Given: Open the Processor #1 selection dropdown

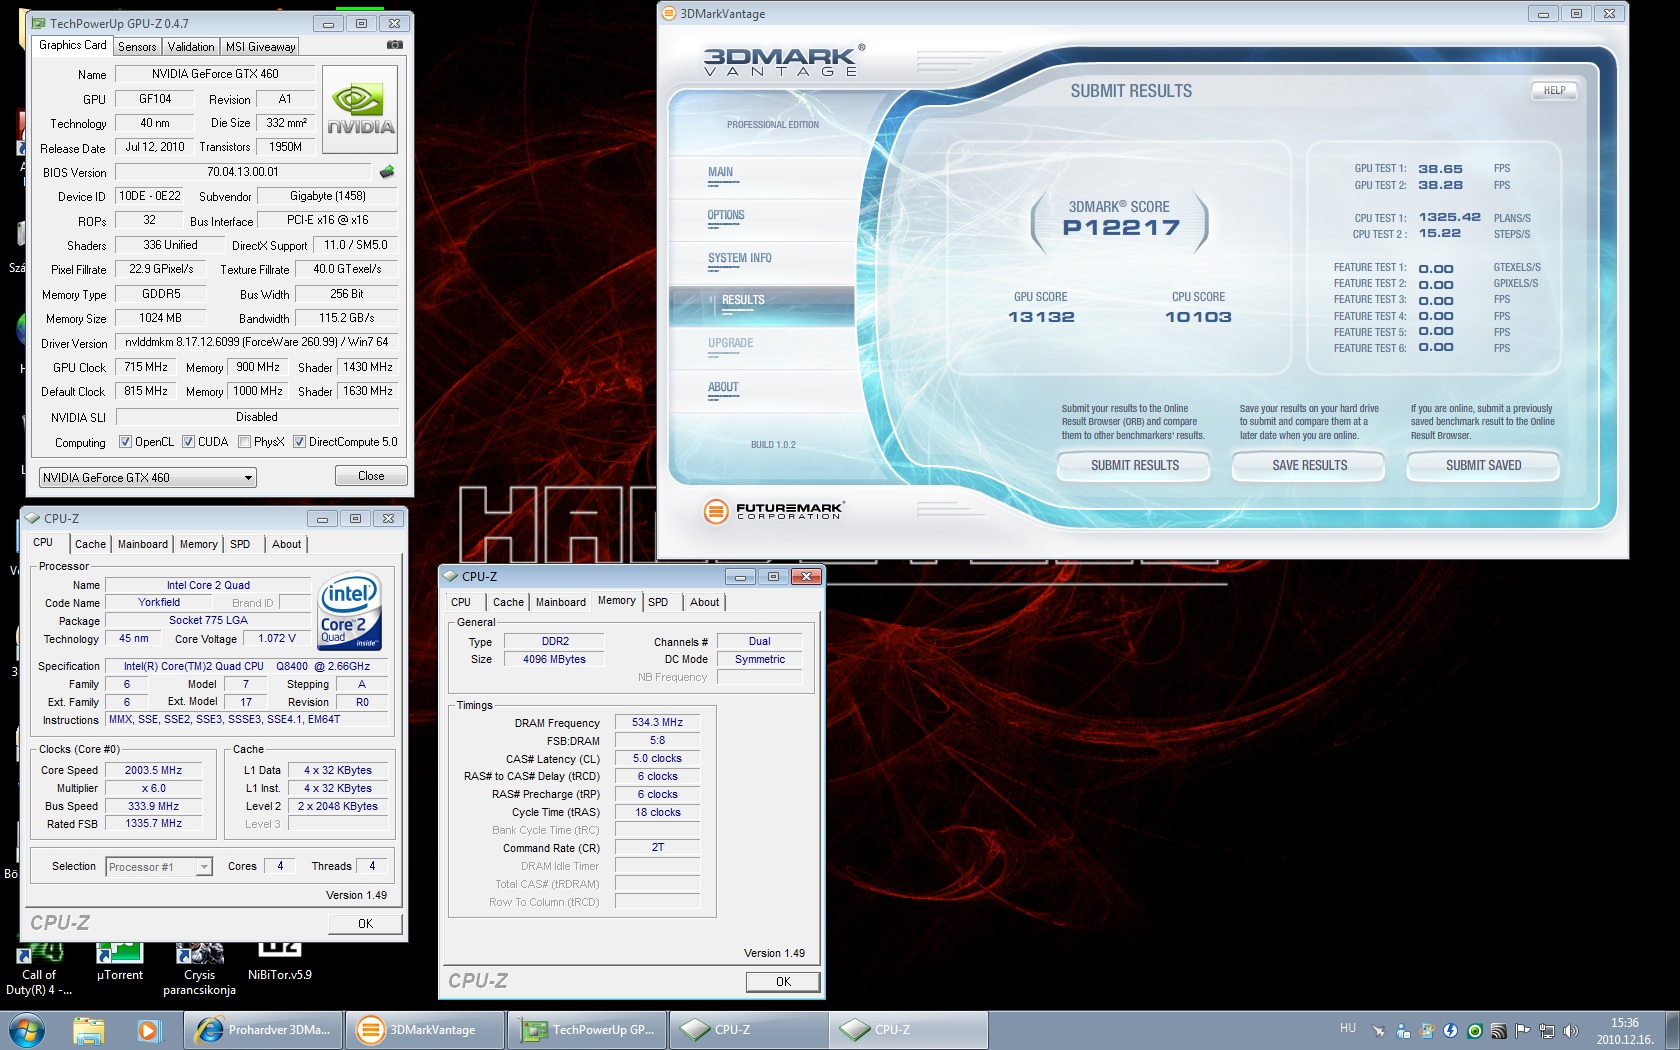Looking at the screenshot, I should (159, 867).
